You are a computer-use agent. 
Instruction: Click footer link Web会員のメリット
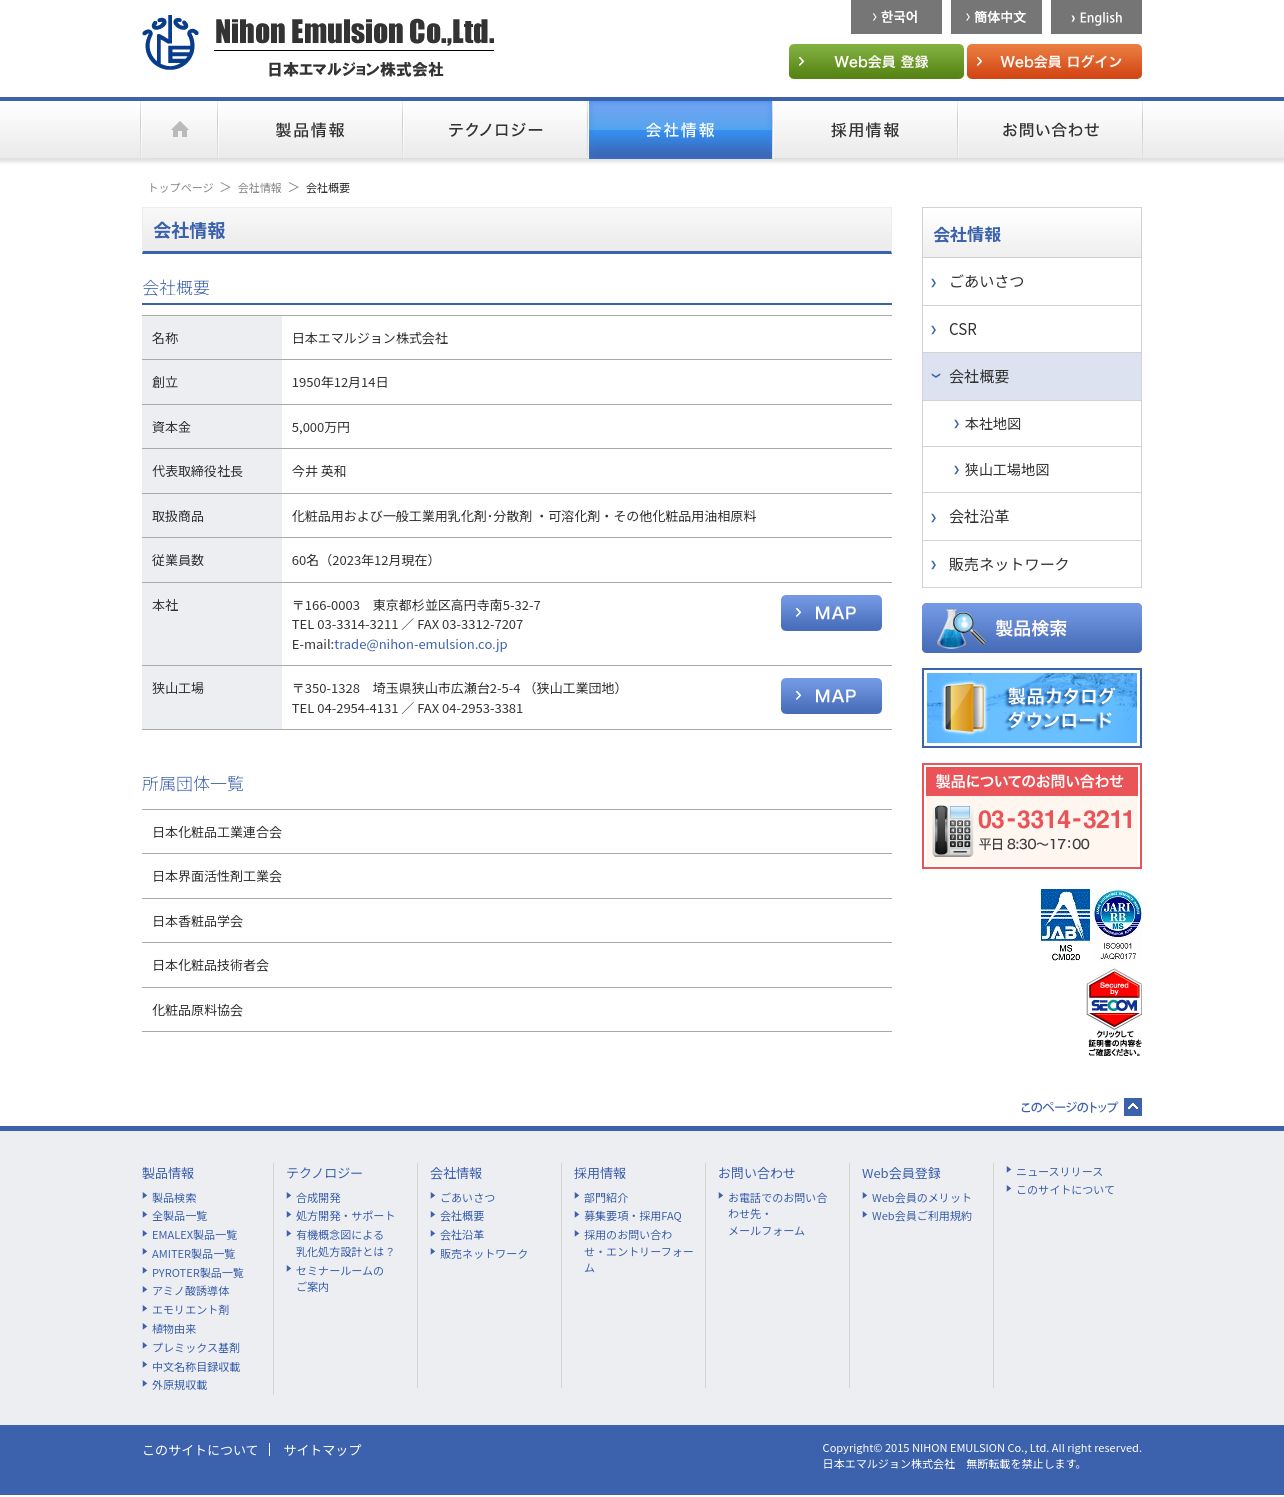click(921, 1198)
